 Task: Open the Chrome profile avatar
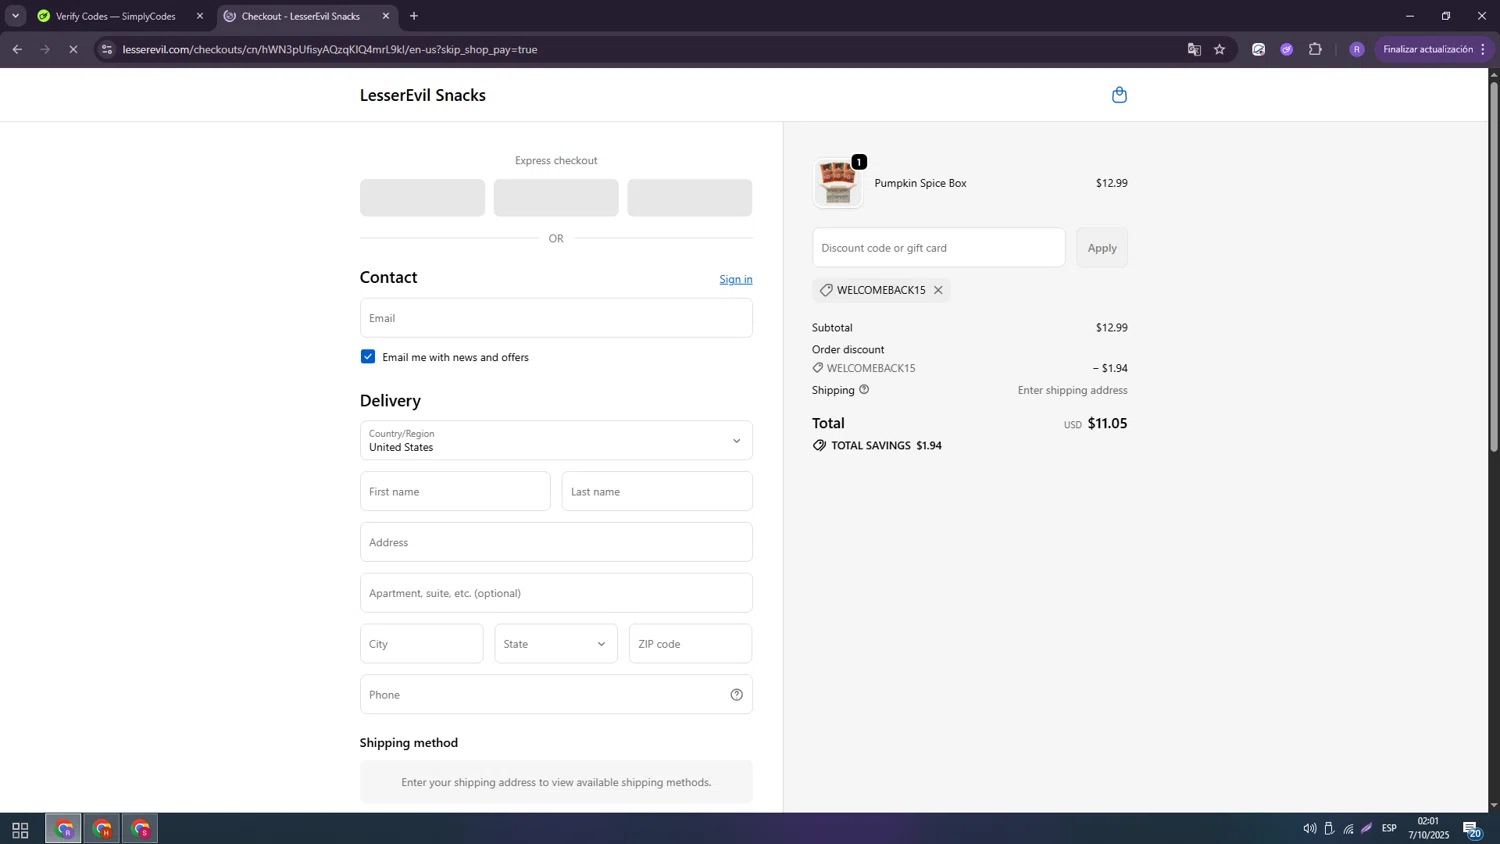tap(1357, 49)
